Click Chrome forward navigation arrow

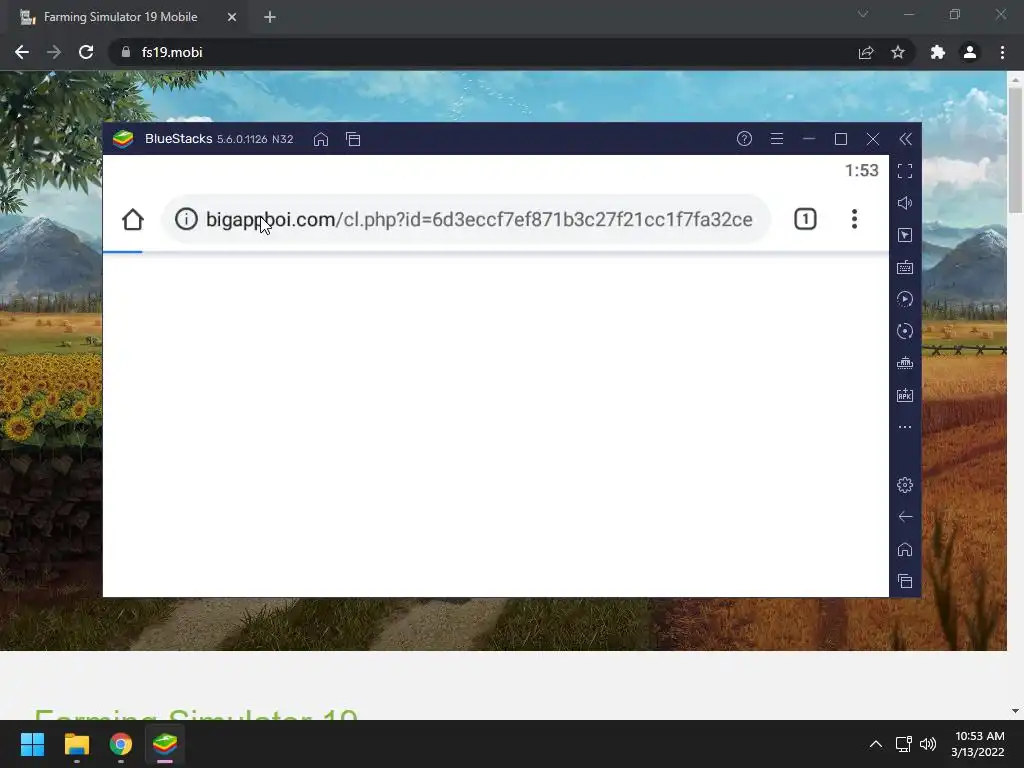tap(54, 52)
